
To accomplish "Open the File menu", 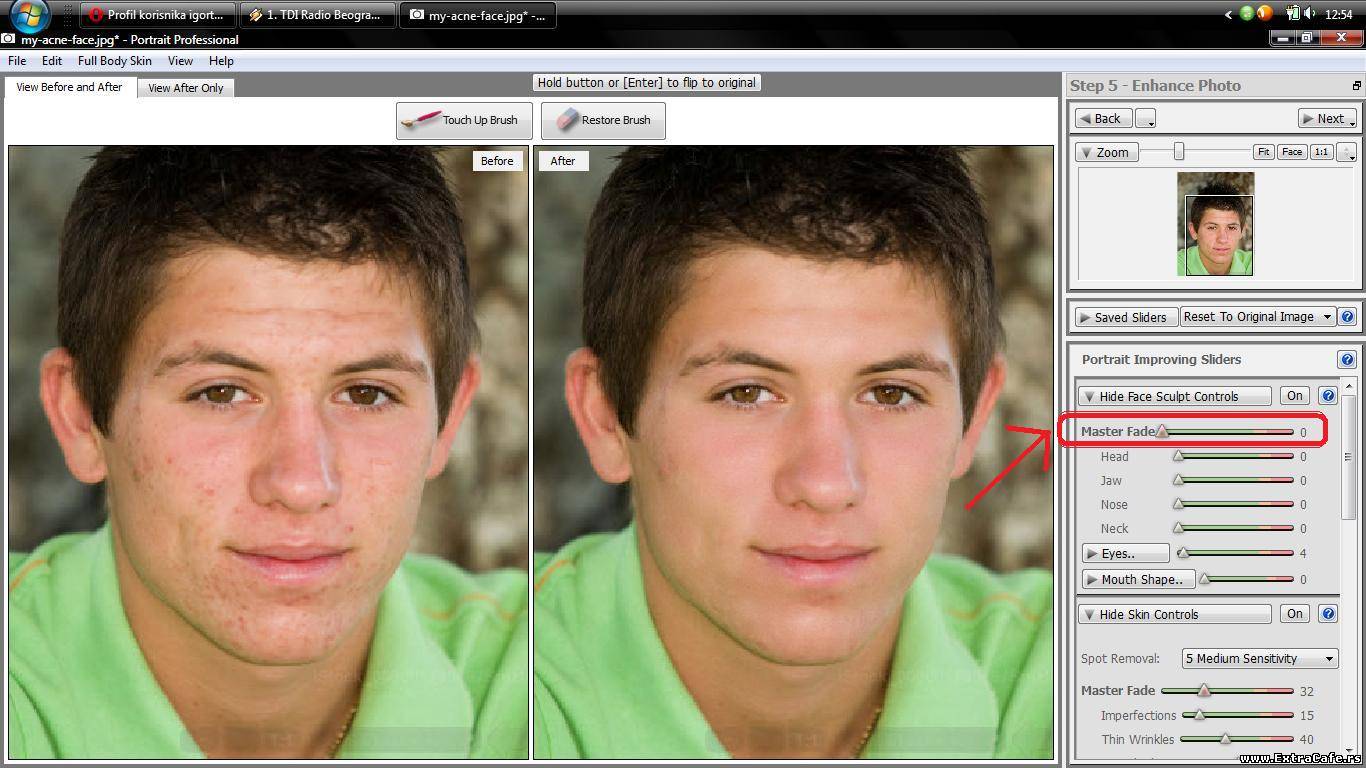I will tap(17, 61).
